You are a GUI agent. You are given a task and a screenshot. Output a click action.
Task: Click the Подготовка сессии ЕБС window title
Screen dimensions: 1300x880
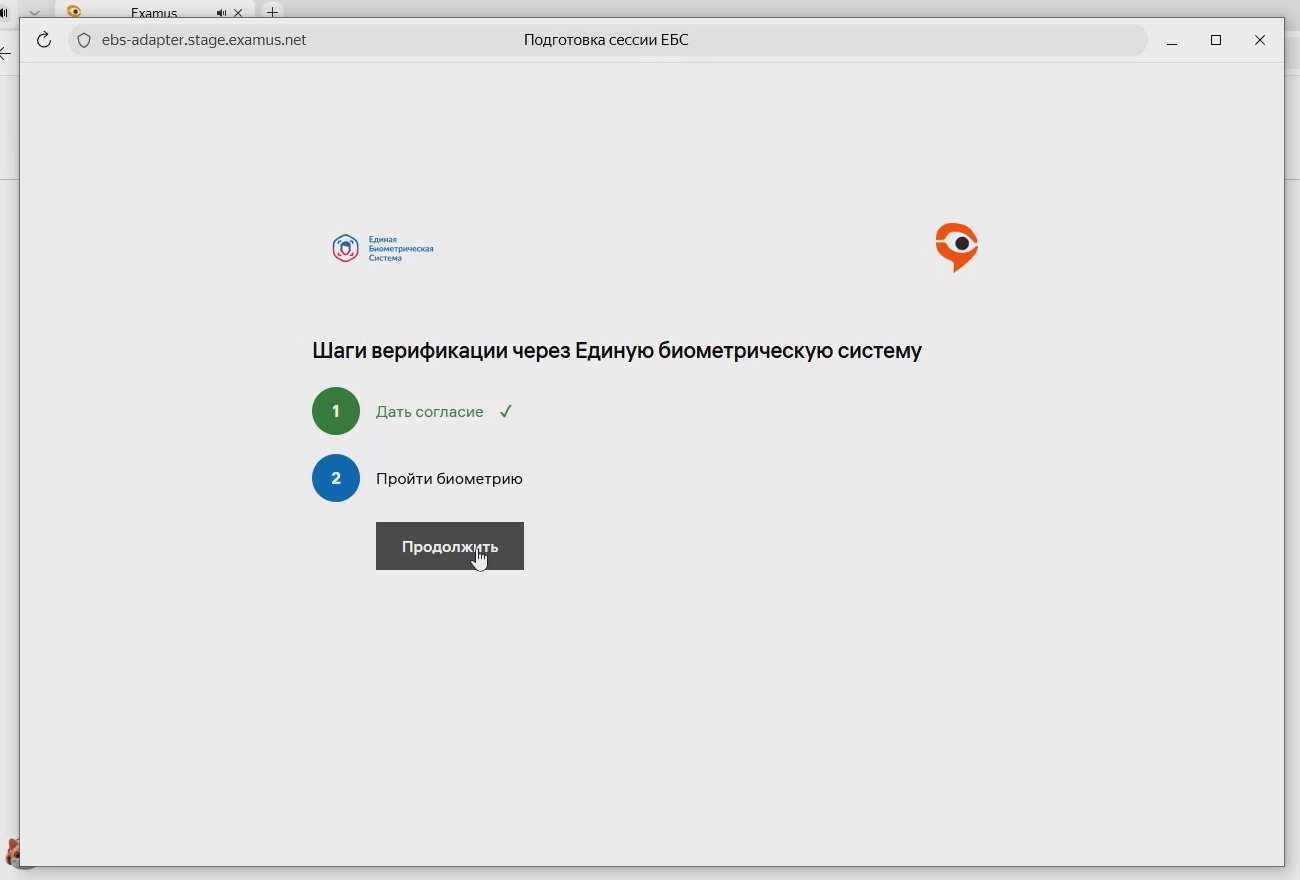(x=606, y=40)
